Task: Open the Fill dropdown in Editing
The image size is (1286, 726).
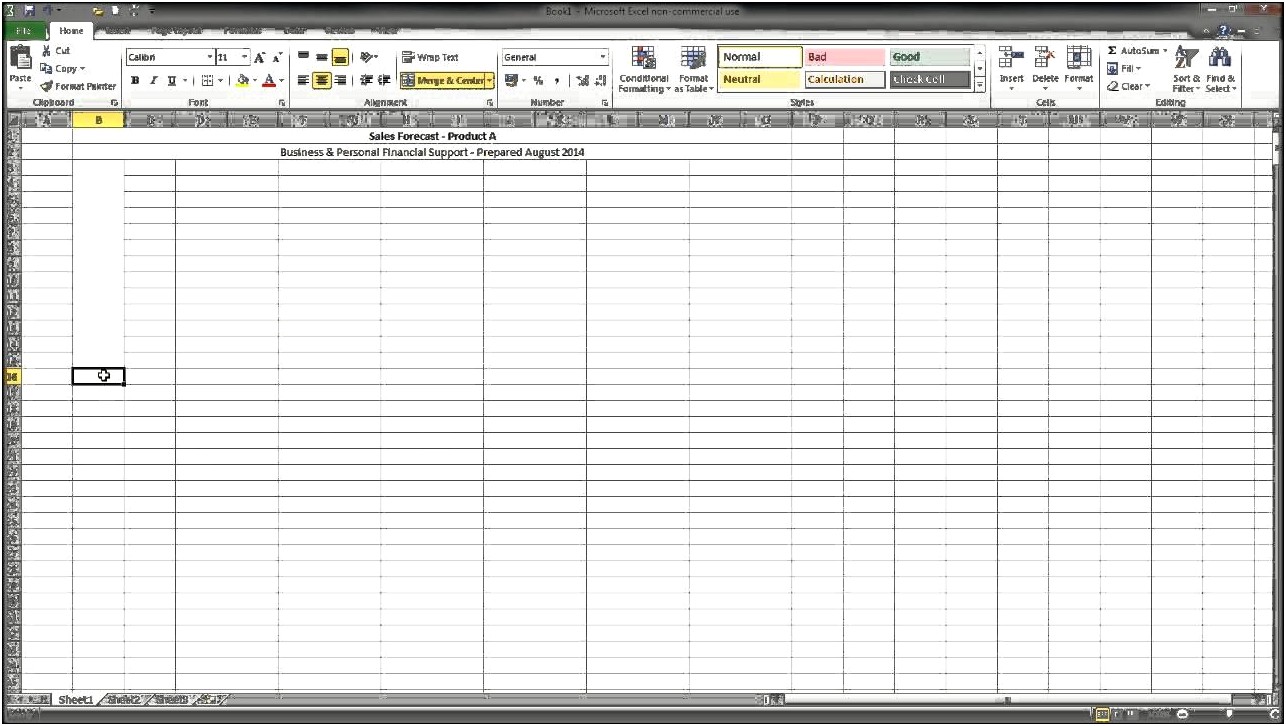Action: [x=1125, y=68]
